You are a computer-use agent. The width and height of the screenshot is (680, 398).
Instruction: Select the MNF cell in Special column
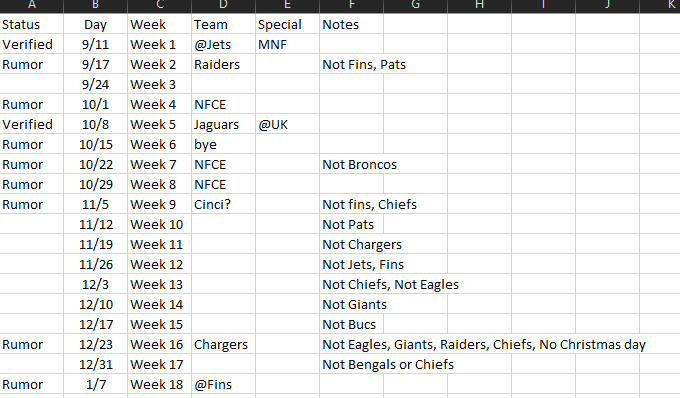[x=287, y=44]
